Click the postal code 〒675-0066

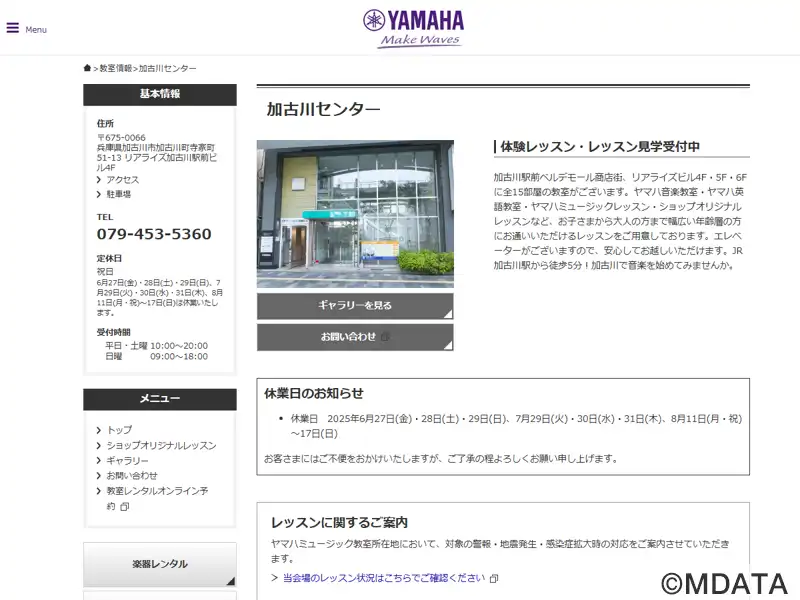coord(121,138)
